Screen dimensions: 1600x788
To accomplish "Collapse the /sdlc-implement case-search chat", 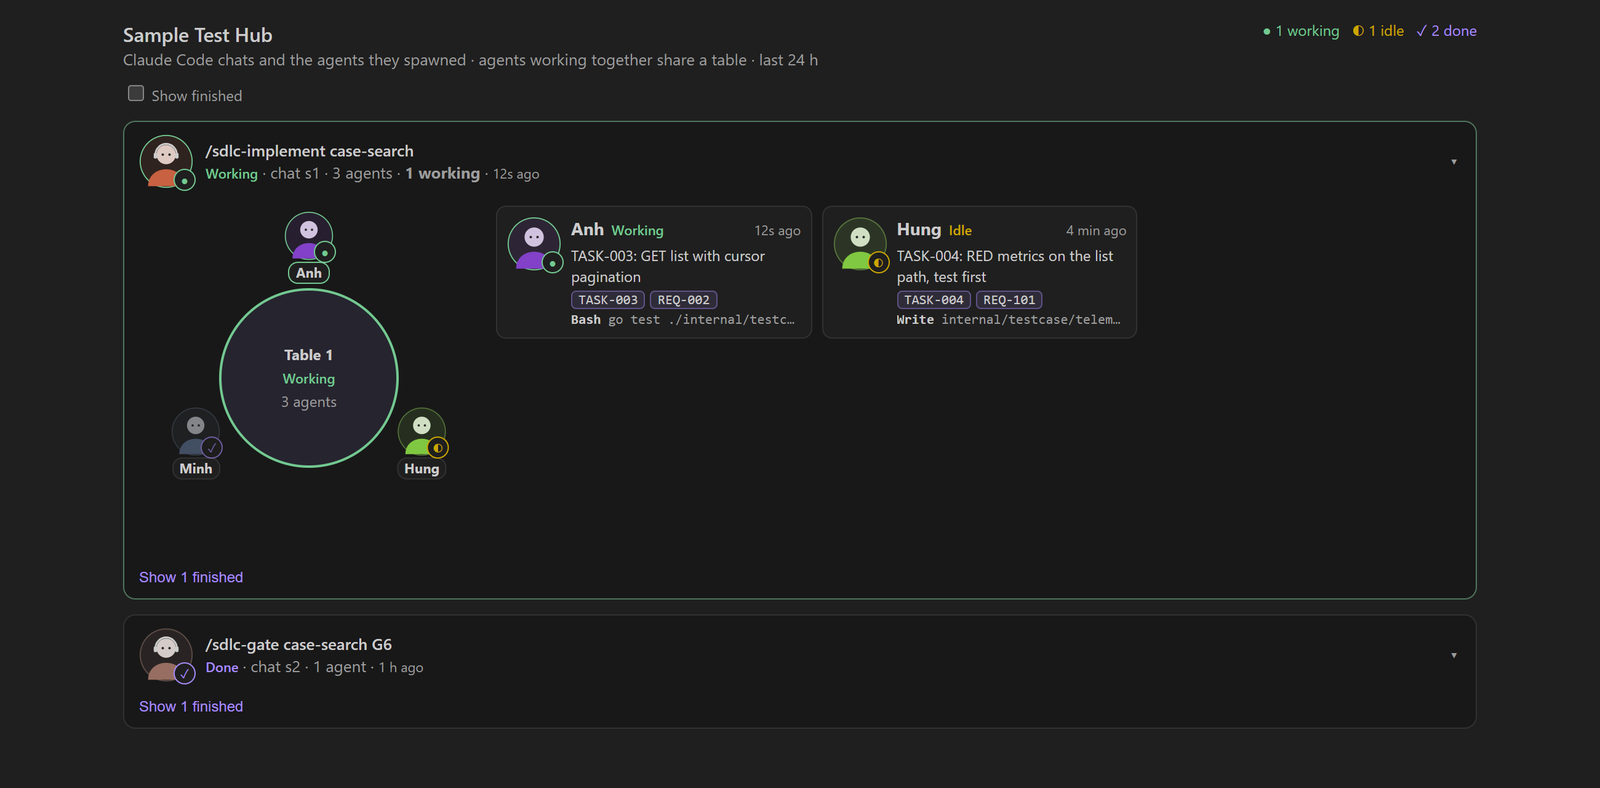I will (x=1454, y=162).
